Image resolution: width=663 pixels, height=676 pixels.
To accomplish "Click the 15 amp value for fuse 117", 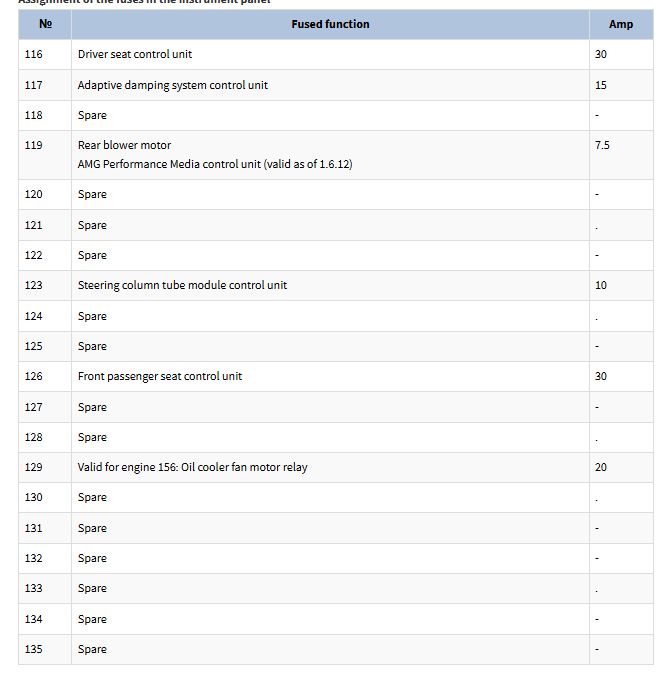I will pos(600,85).
